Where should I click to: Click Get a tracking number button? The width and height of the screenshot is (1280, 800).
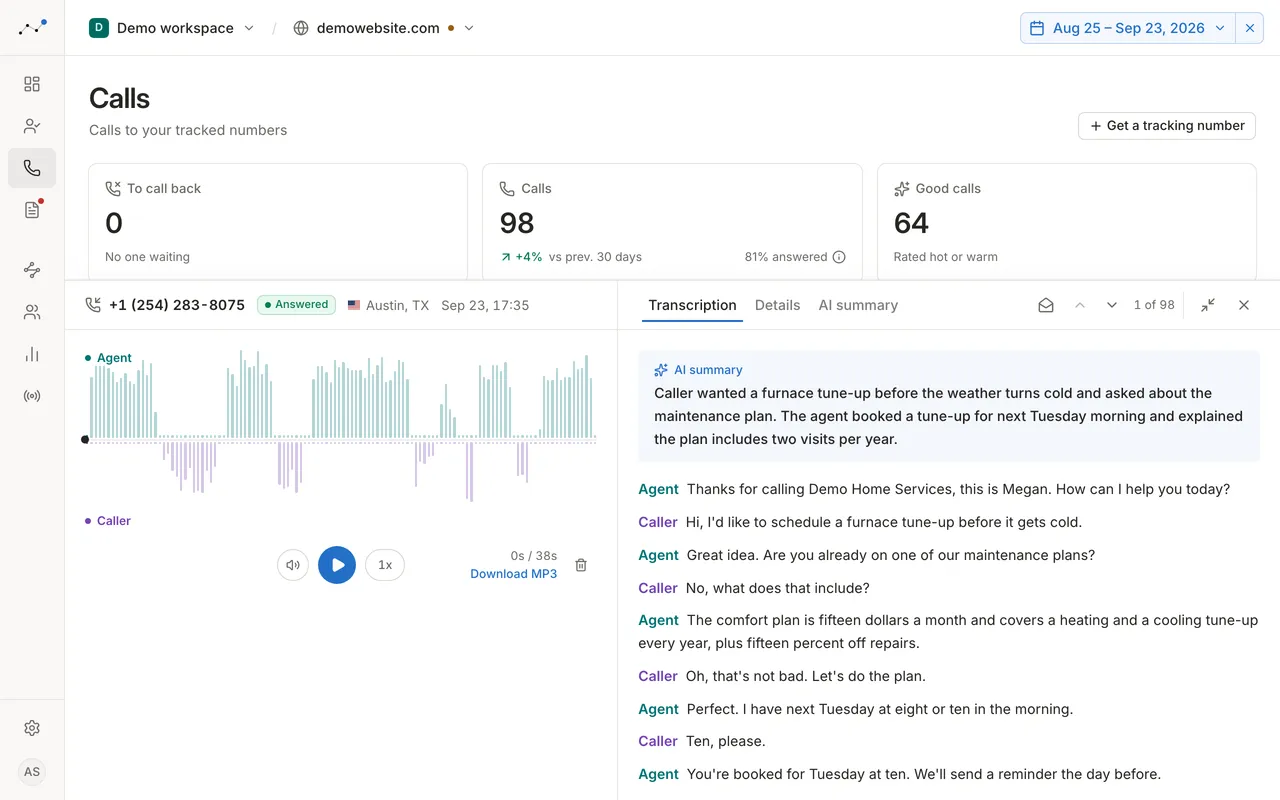(1167, 126)
